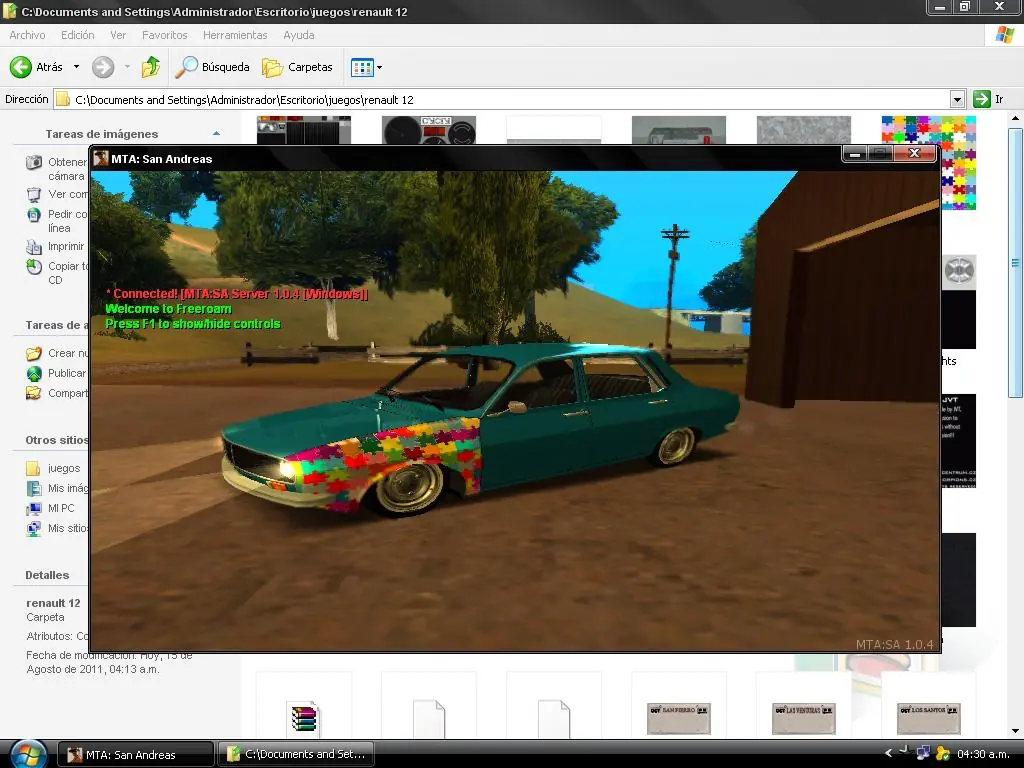Screen dimensions: 1024x768
Task: Open the Atrás history dropdown arrow
Action: 76,67
